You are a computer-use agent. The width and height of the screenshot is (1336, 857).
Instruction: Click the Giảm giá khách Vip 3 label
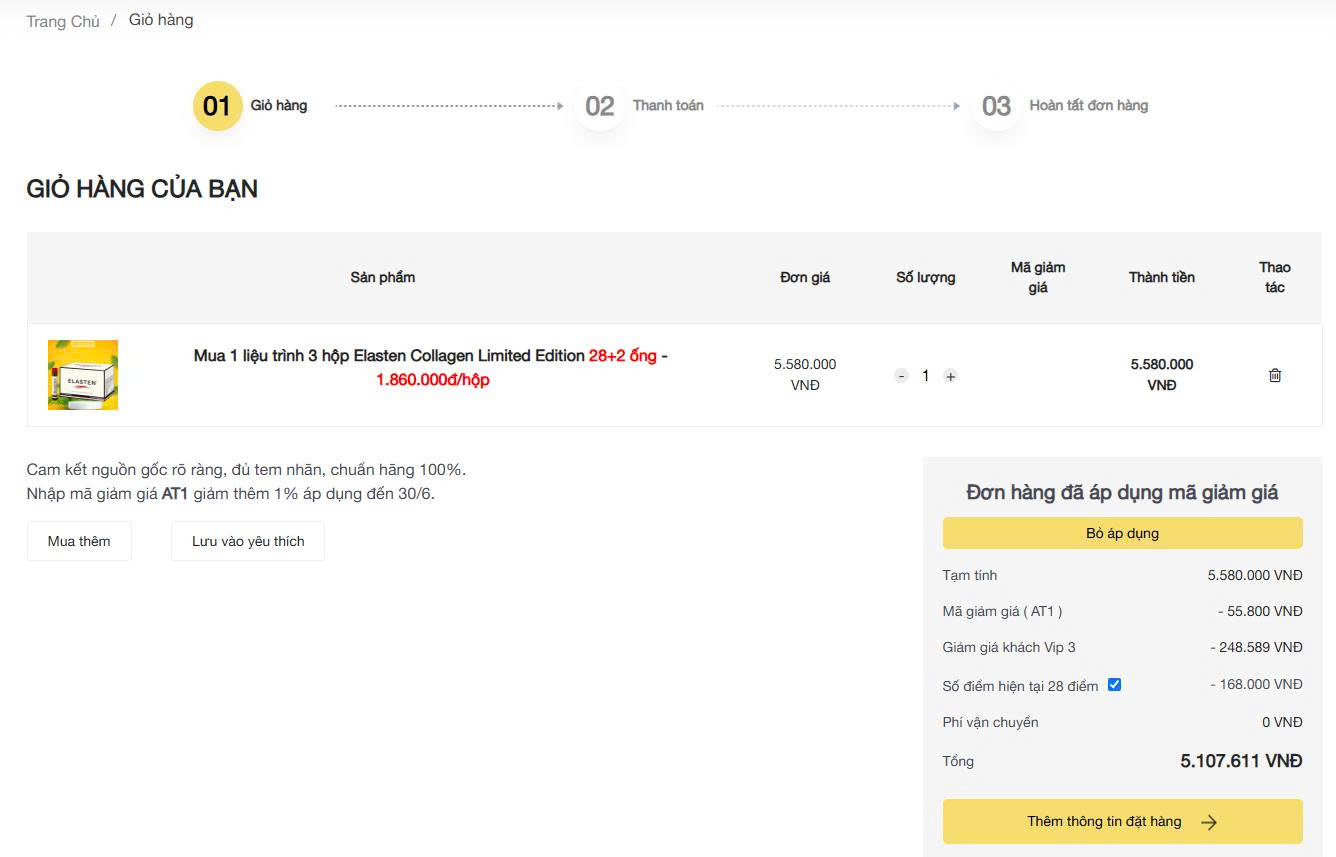1009,647
